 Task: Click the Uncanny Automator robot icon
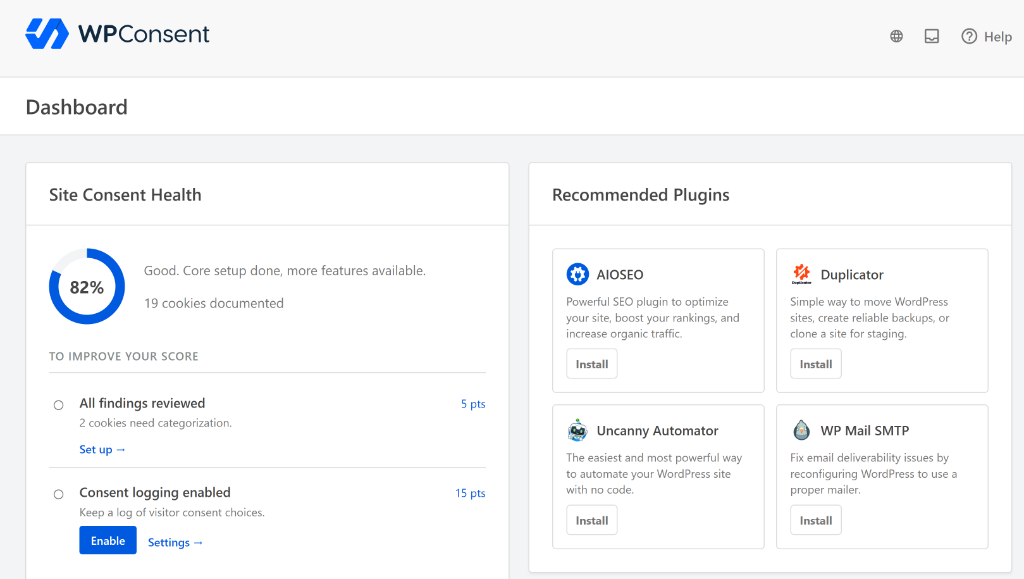577,430
